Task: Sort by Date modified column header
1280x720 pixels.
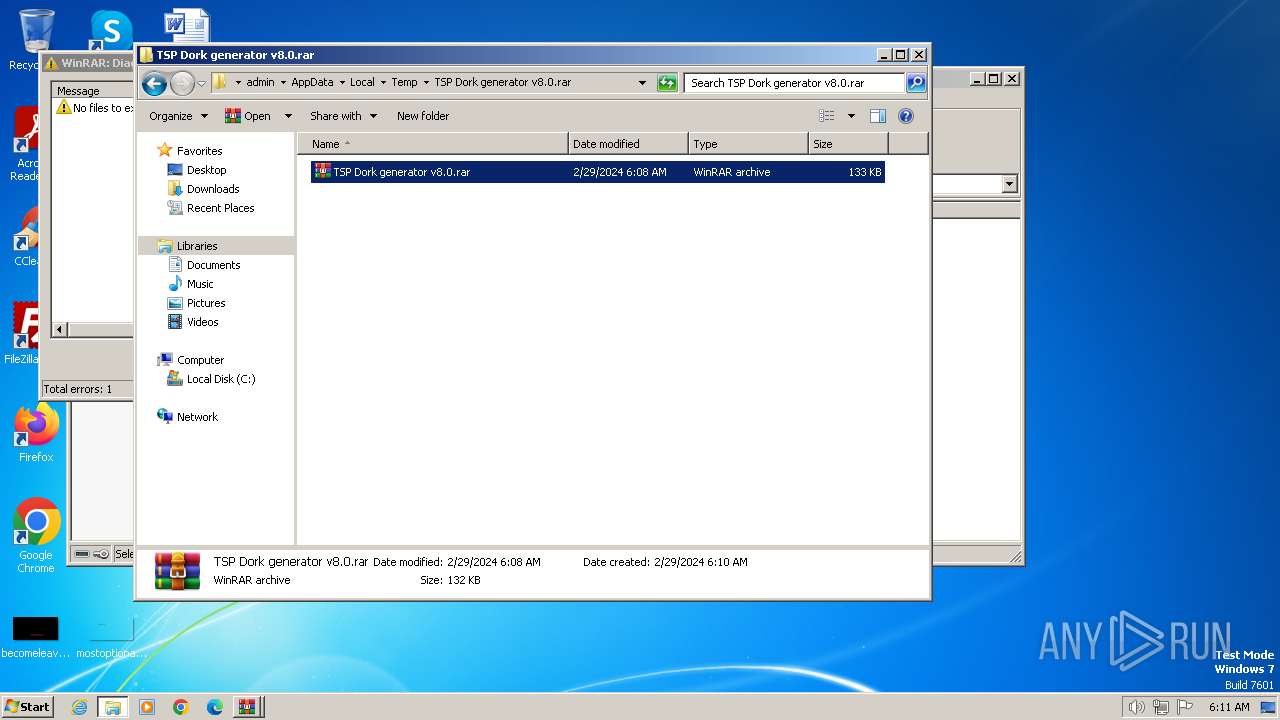Action: 628,144
